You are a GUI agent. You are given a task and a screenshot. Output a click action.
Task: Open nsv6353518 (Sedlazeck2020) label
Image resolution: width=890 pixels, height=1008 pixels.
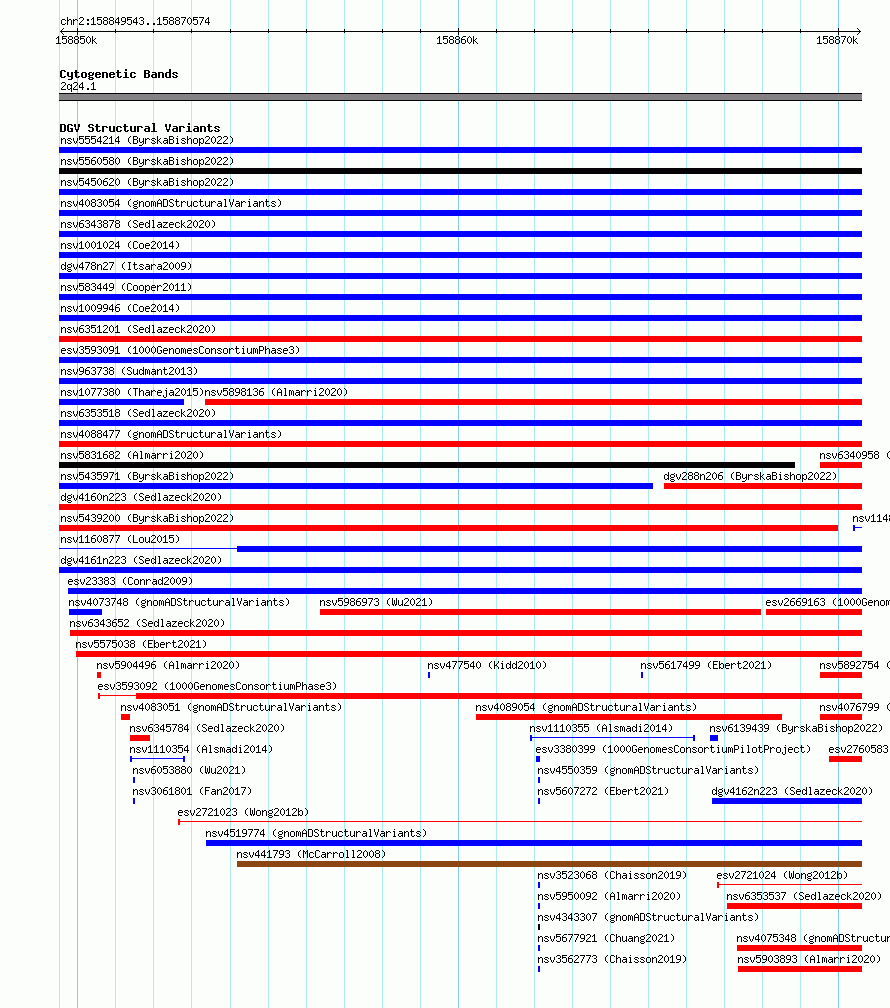tap(138, 413)
